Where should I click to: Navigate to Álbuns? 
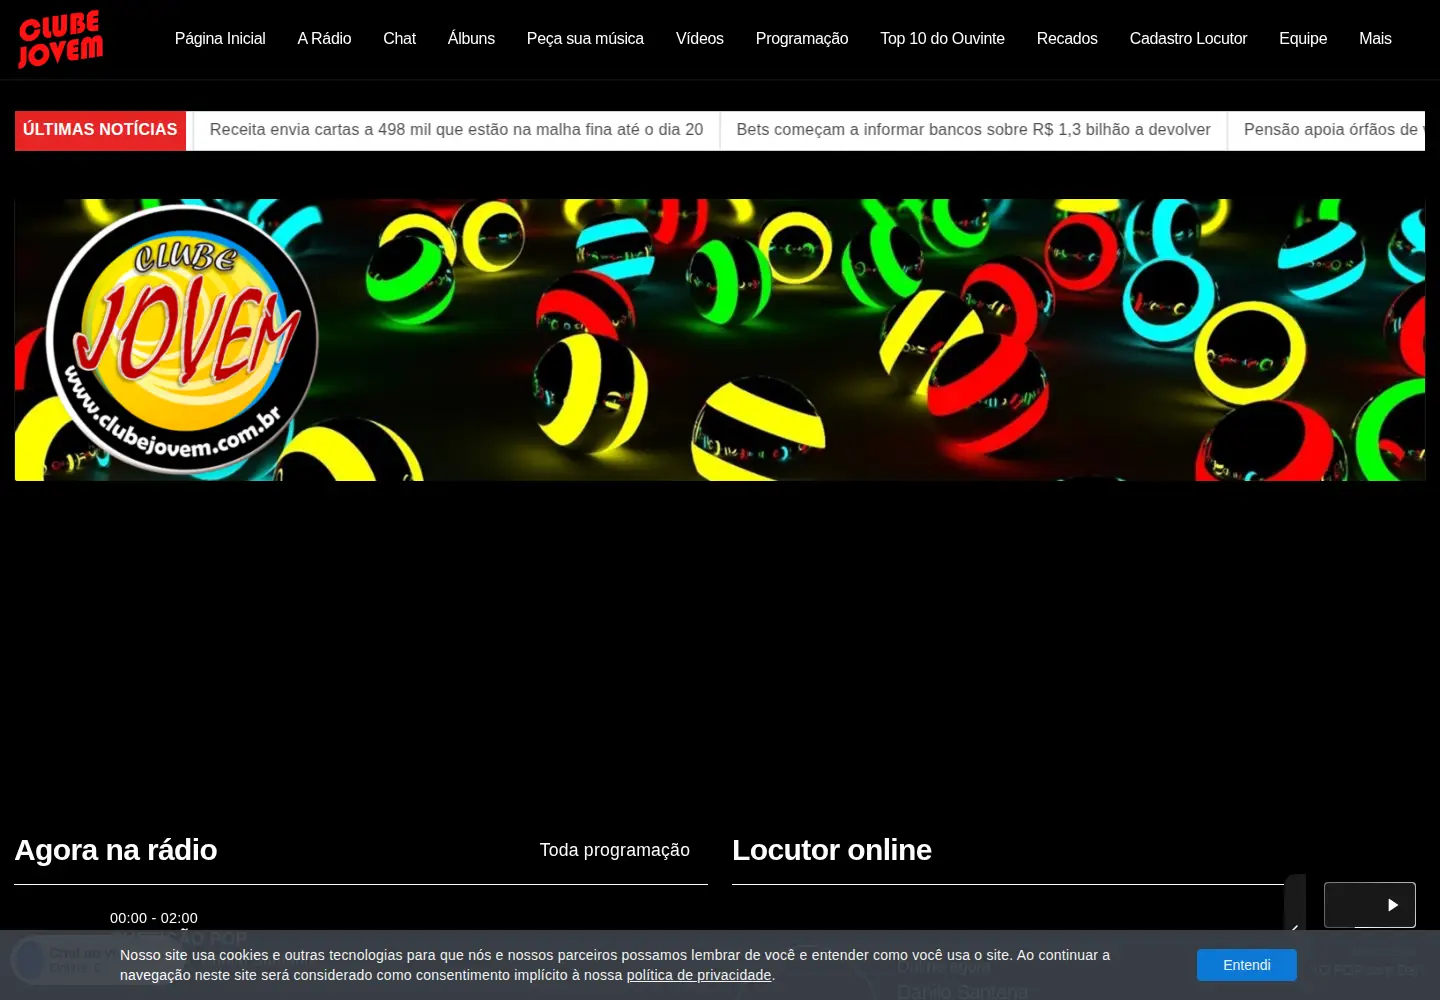pos(471,39)
